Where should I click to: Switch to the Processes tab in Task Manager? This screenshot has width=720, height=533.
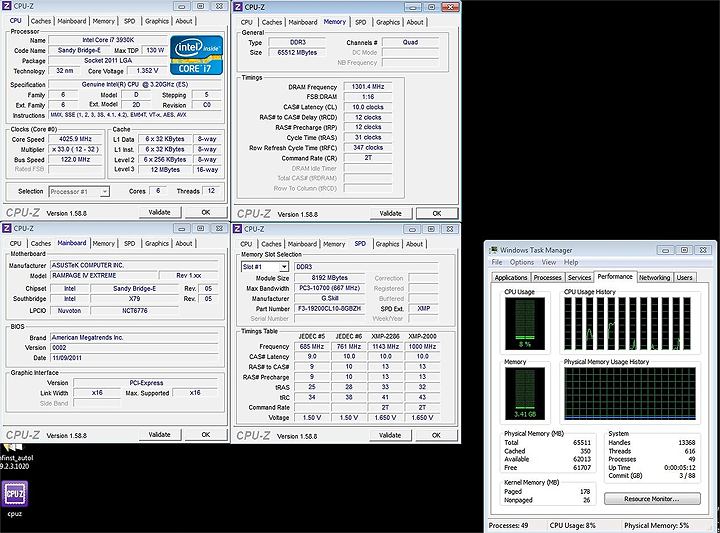[547, 277]
